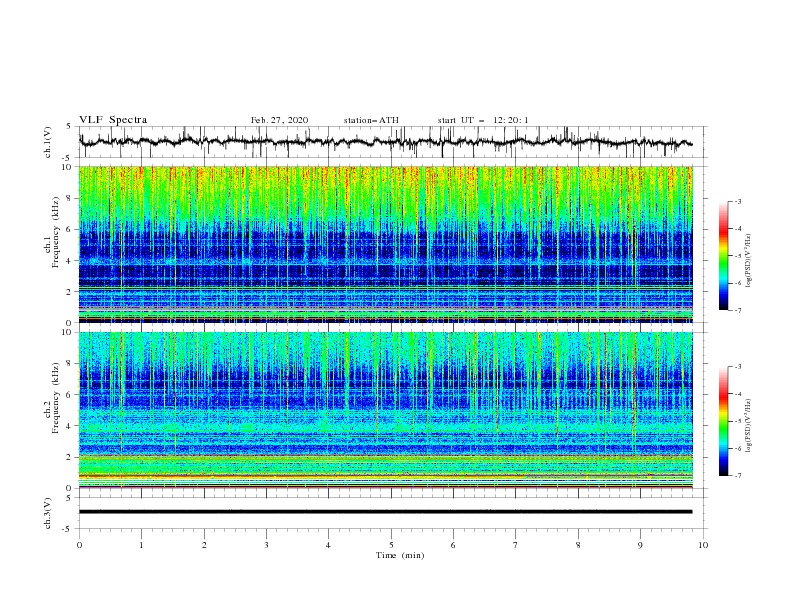Click the "log(PSD)(V²/Hz)" label beside ch.1 colorbar
This screenshot has height=612, width=792.
(749, 261)
